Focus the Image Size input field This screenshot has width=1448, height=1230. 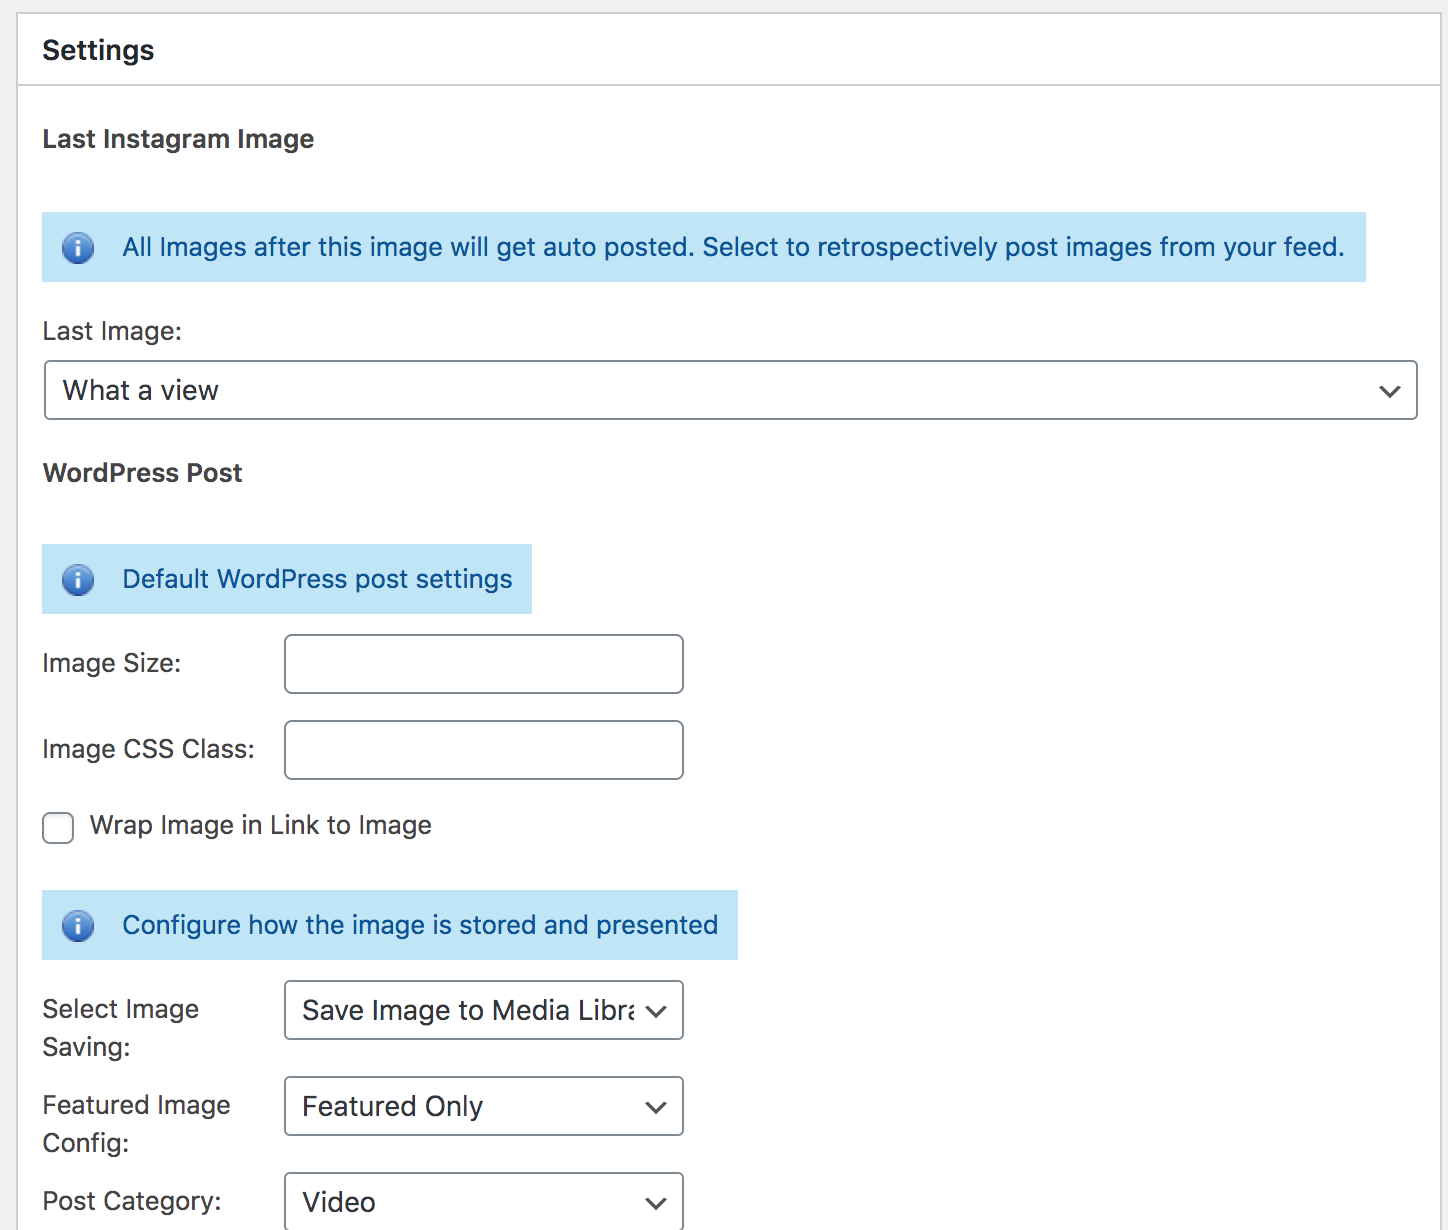[x=484, y=664]
